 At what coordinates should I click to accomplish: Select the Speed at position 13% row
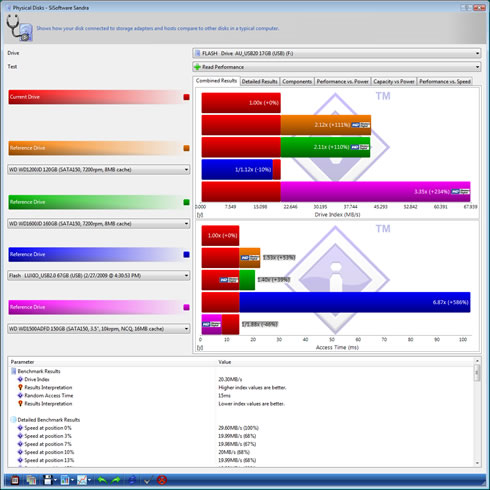click(x=242, y=460)
